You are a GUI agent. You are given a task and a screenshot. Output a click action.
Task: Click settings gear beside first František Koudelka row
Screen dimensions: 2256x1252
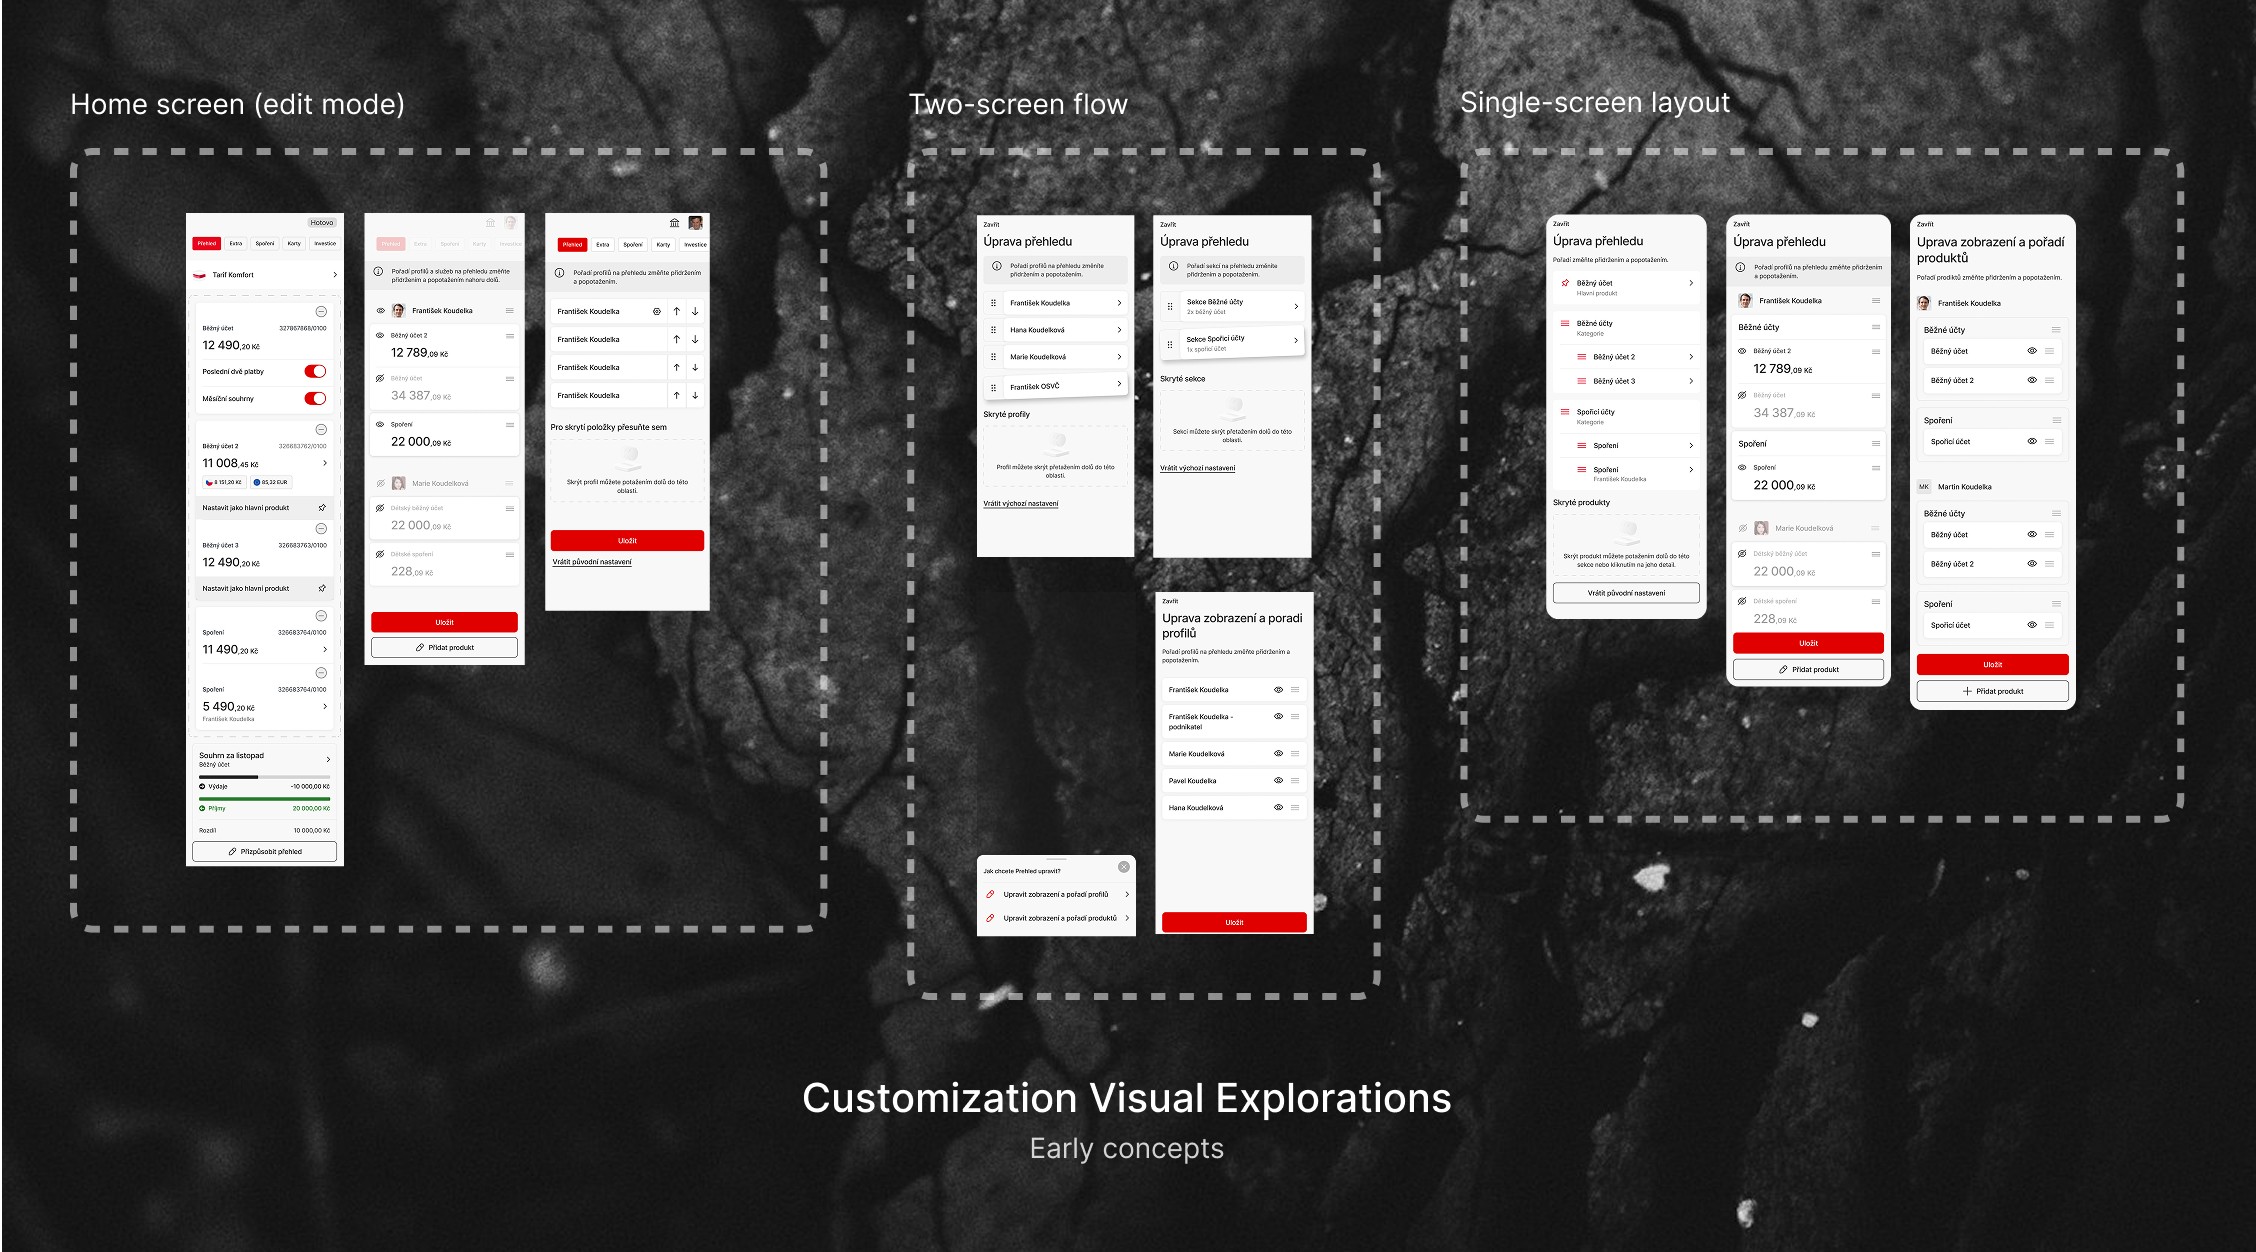[x=657, y=311]
